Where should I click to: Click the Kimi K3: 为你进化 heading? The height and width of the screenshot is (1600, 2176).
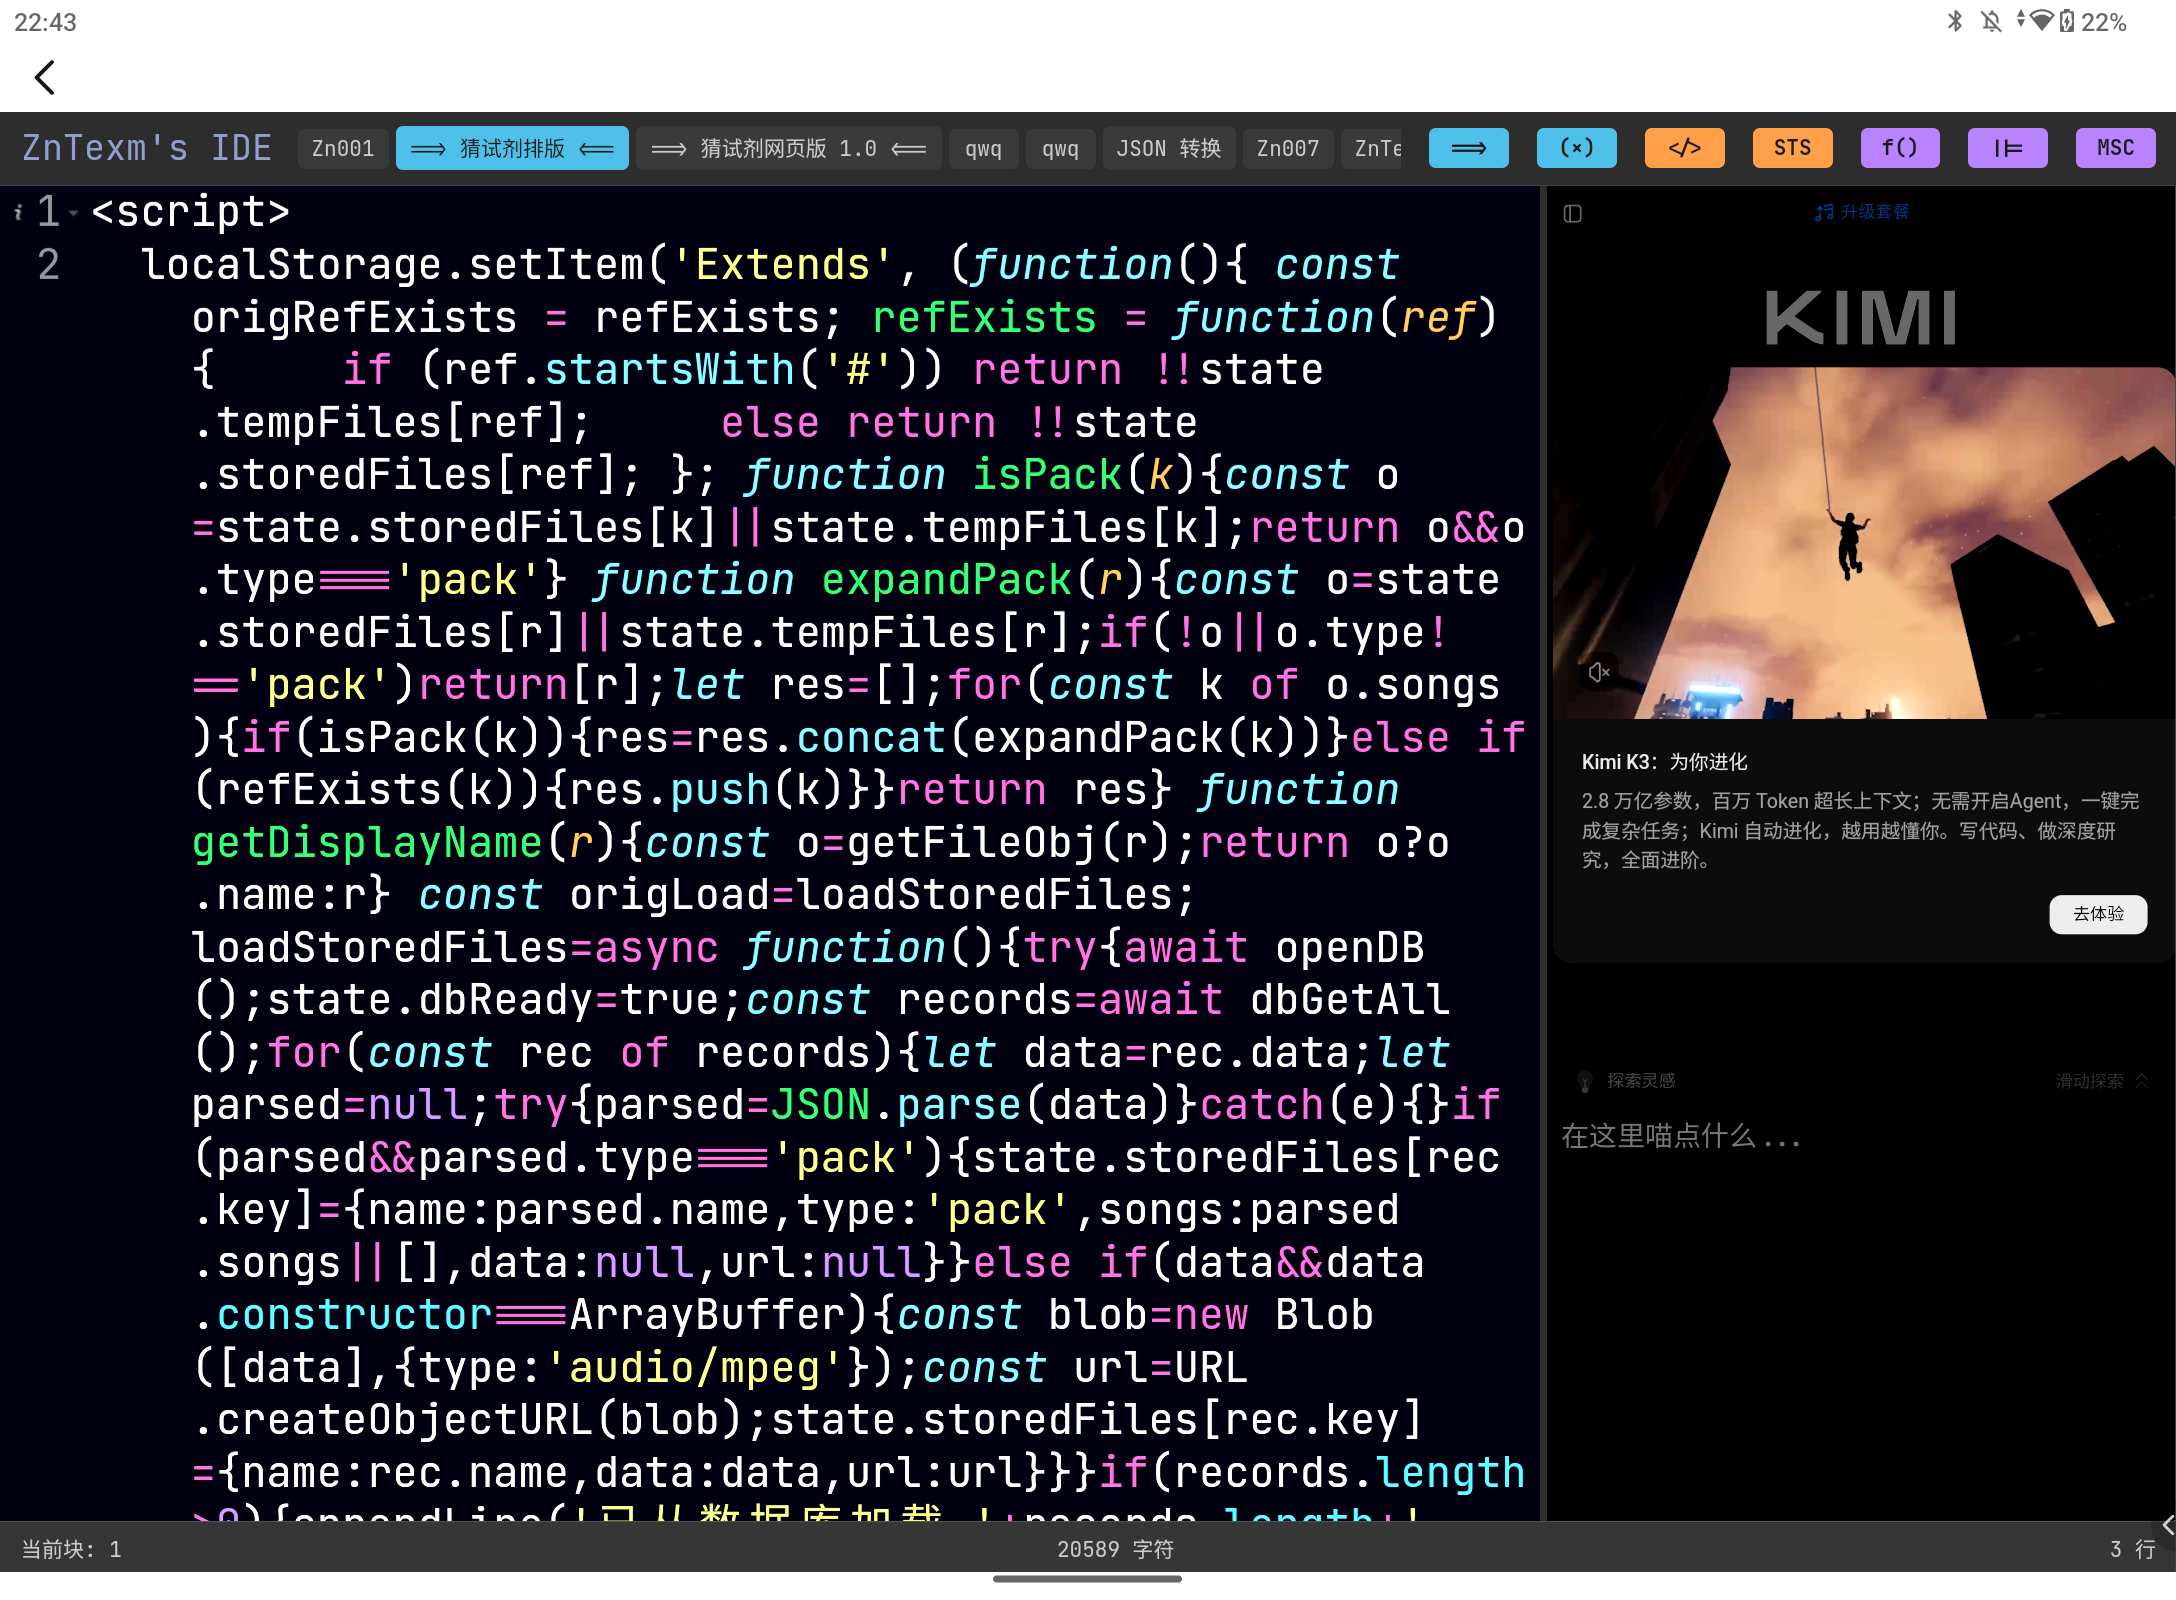point(1664,762)
